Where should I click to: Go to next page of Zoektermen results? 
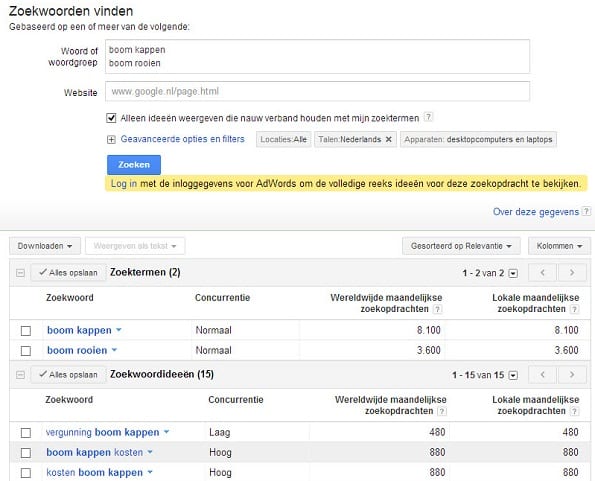[572, 272]
